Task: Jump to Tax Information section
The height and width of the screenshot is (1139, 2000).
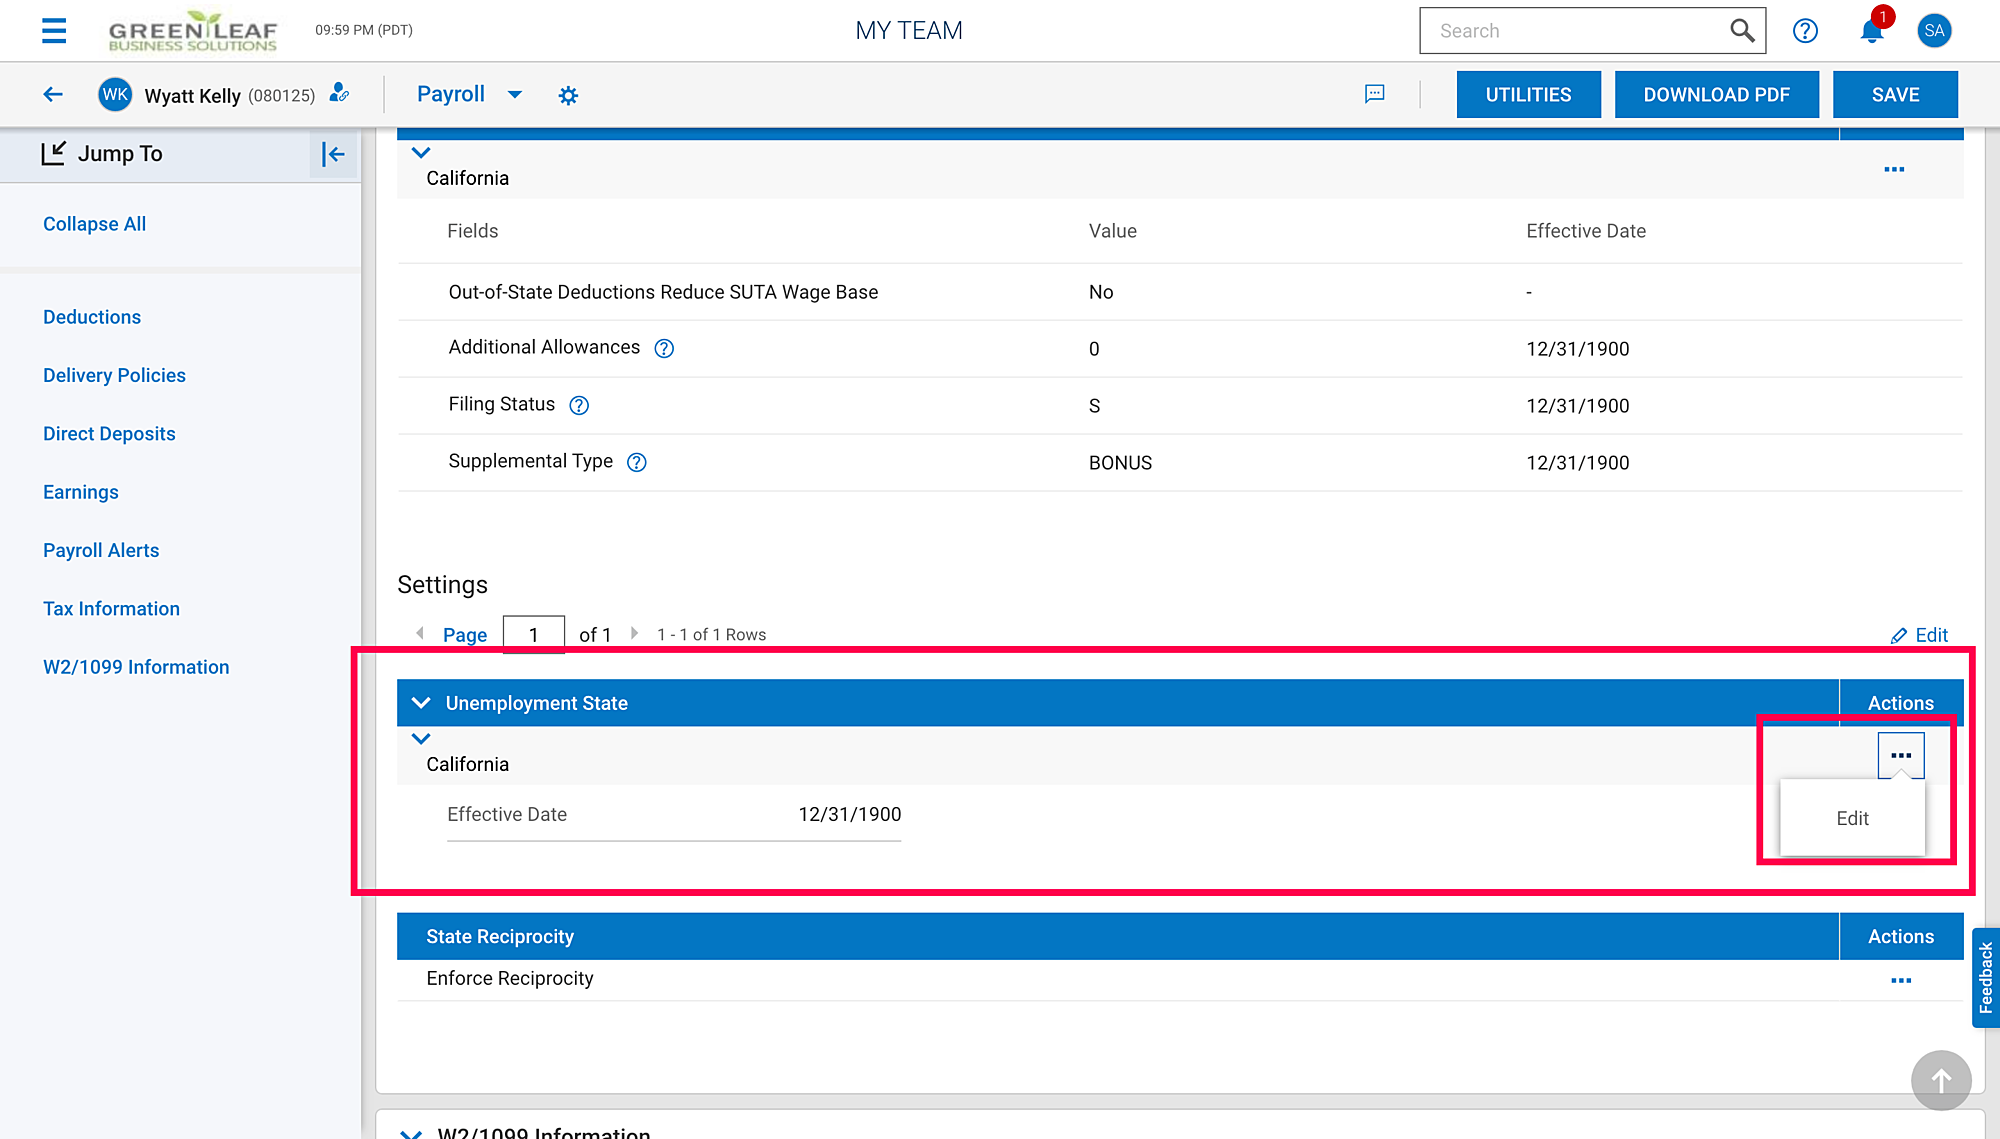Action: click(x=111, y=609)
